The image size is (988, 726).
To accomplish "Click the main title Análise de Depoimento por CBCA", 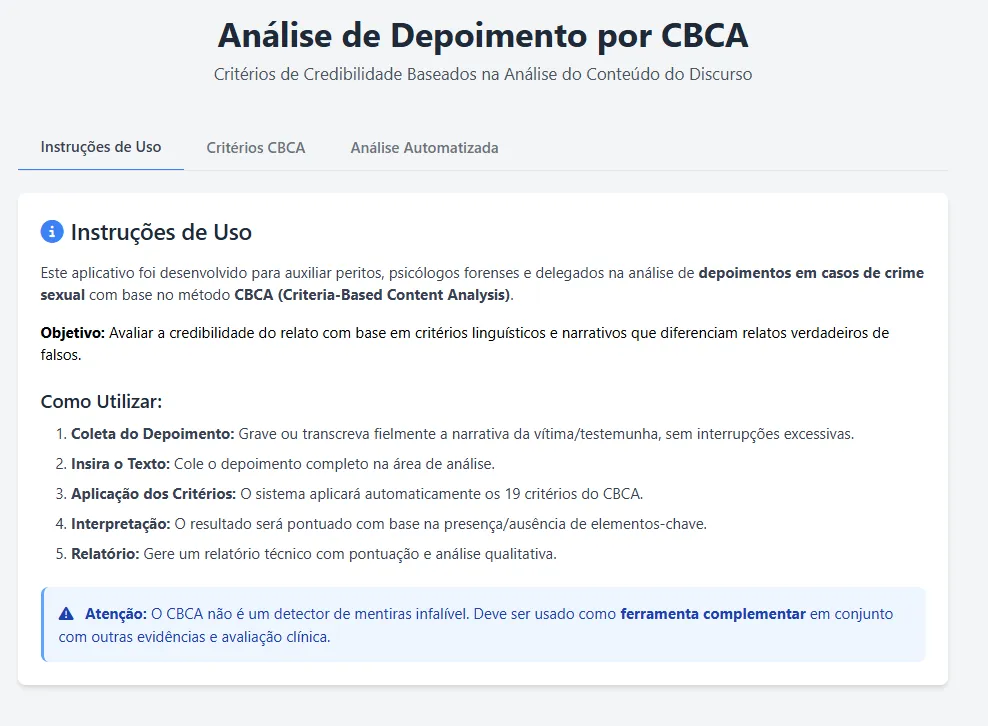I will click(x=482, y=35).
